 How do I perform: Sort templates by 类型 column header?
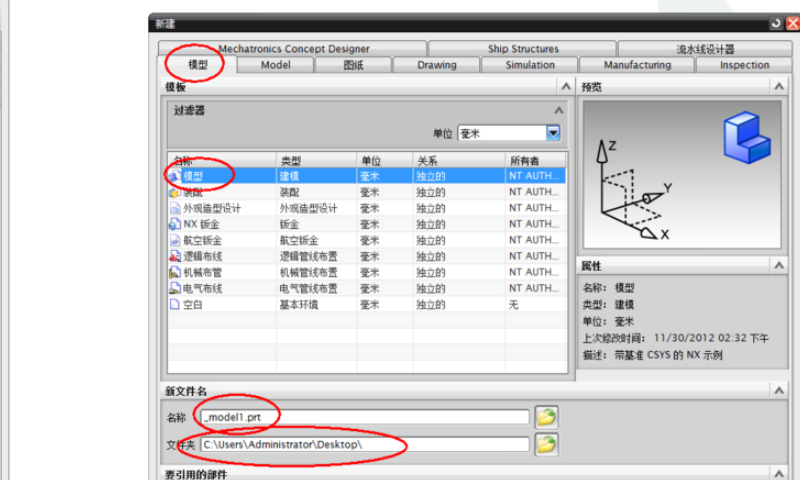pos(316,161)
